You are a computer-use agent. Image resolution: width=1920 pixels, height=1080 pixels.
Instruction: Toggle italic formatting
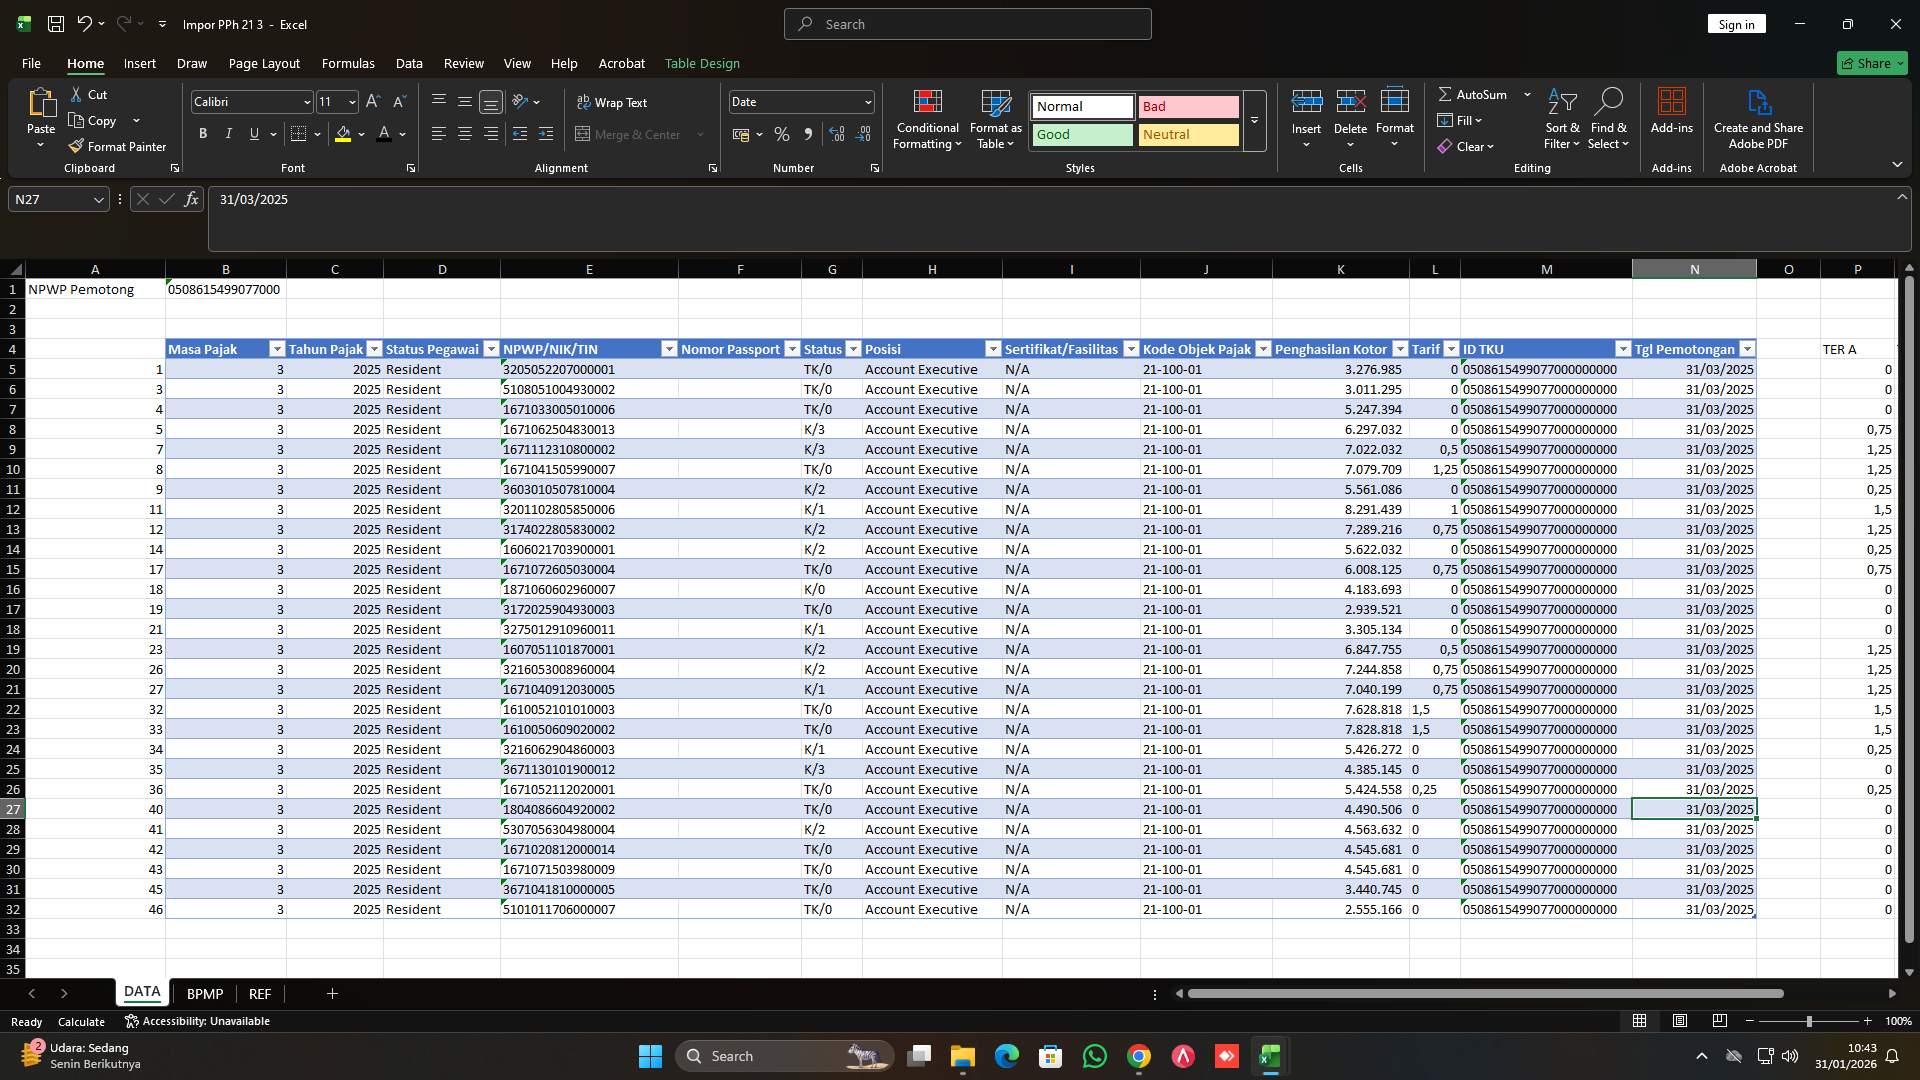pos(228,133)
